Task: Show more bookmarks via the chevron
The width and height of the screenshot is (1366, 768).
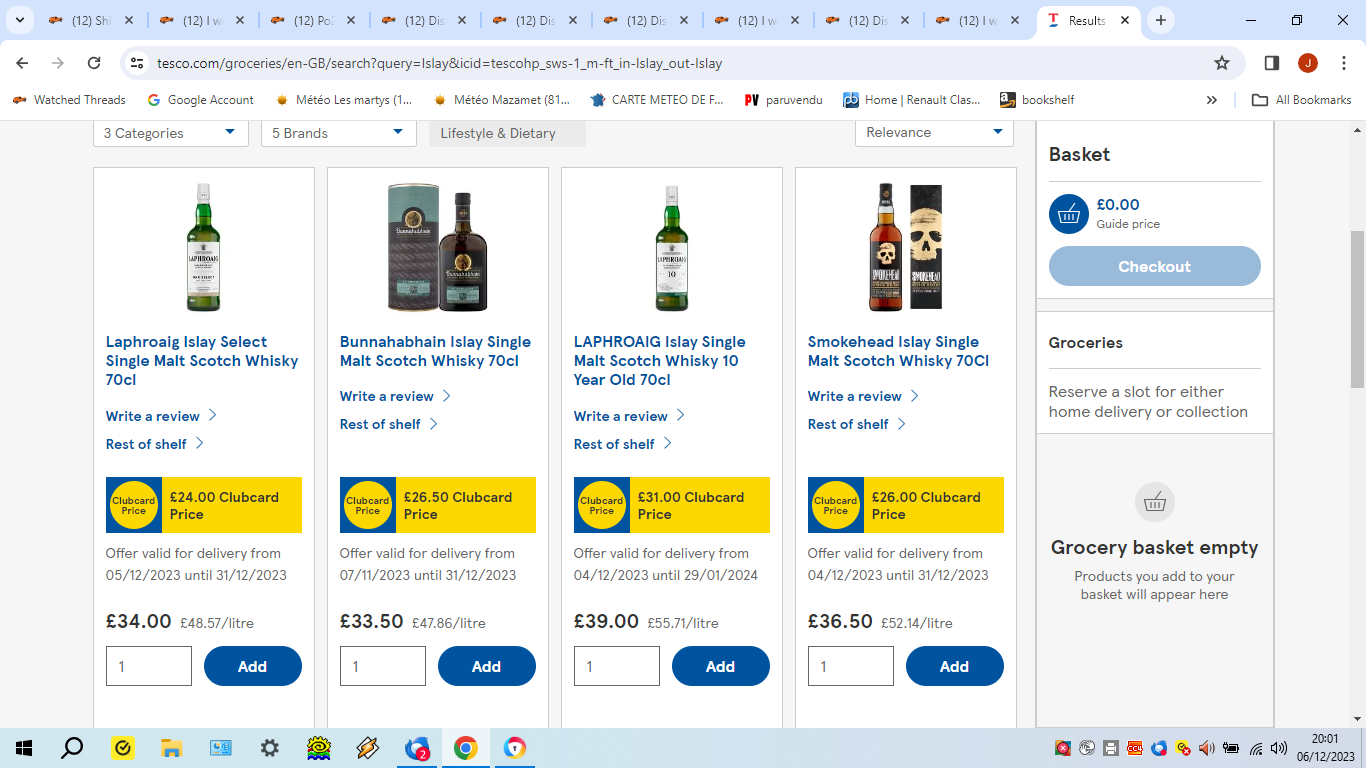Action: coord(1212,100)
